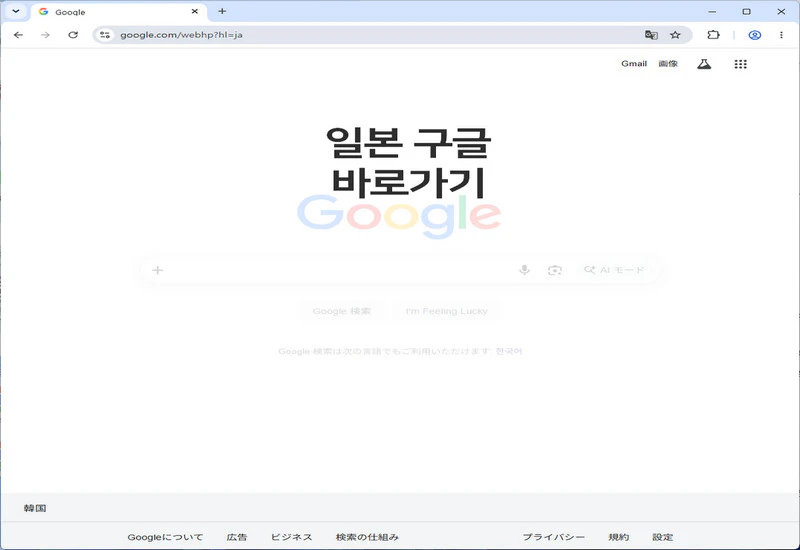The width and height of the screenshot is (800, 550).
Task: Start voice search with the microphone
Action: pyautogui.click(x=524, y=270)
